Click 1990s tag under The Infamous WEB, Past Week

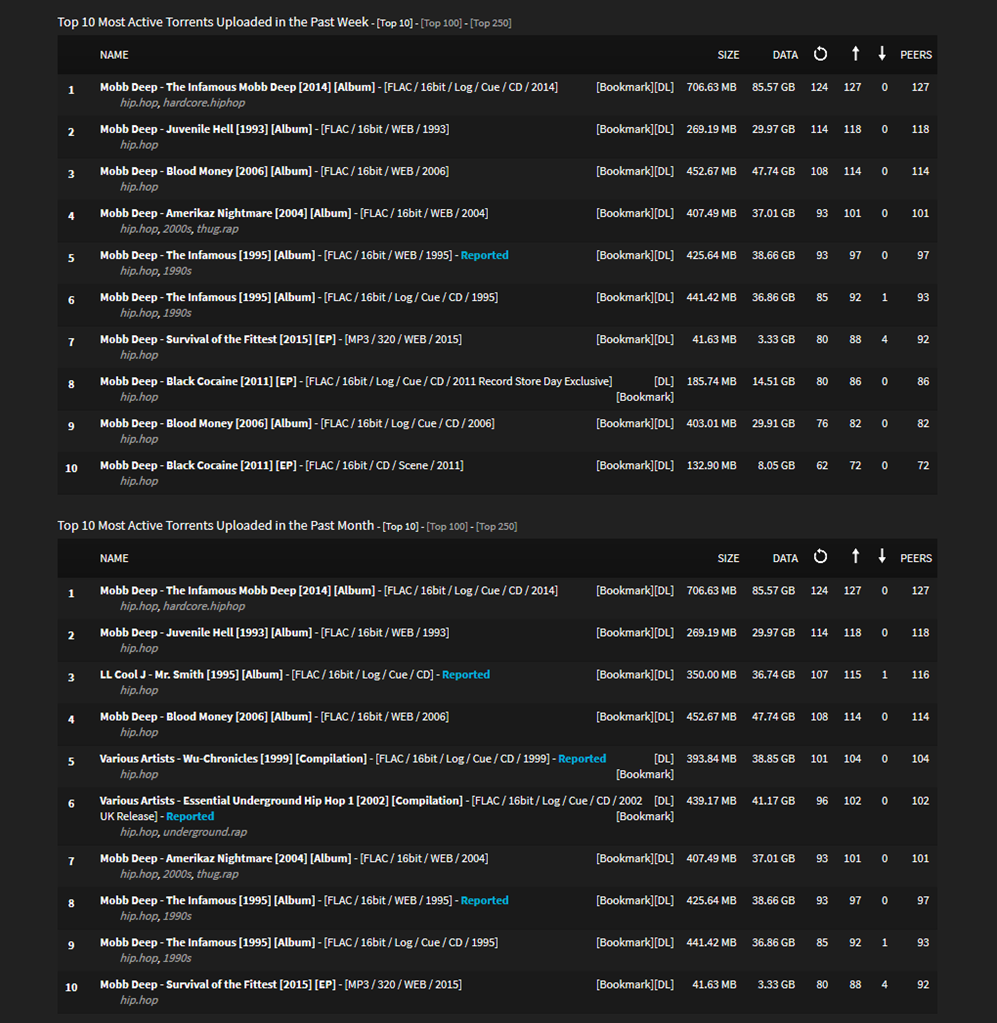pyautogui.click(x=177, y=271)
